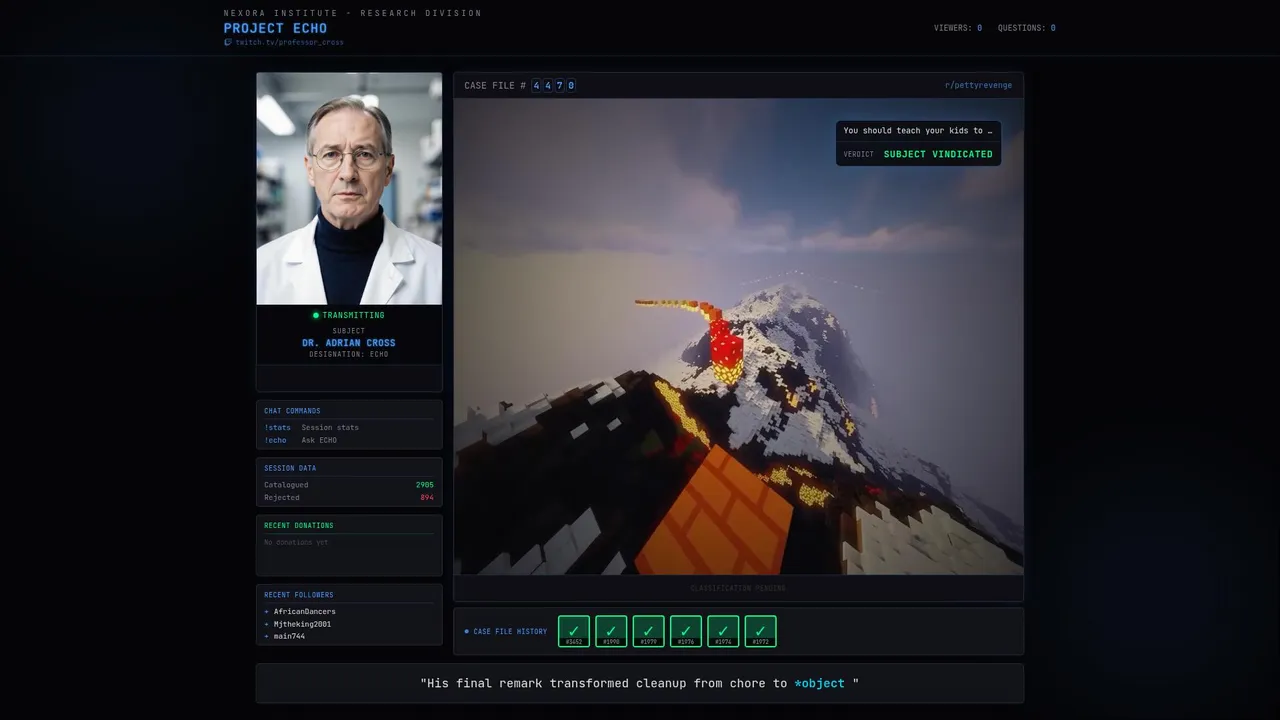Click the Minecraft mountain video feed
The image size is (1280, 720).
[738, 336]
